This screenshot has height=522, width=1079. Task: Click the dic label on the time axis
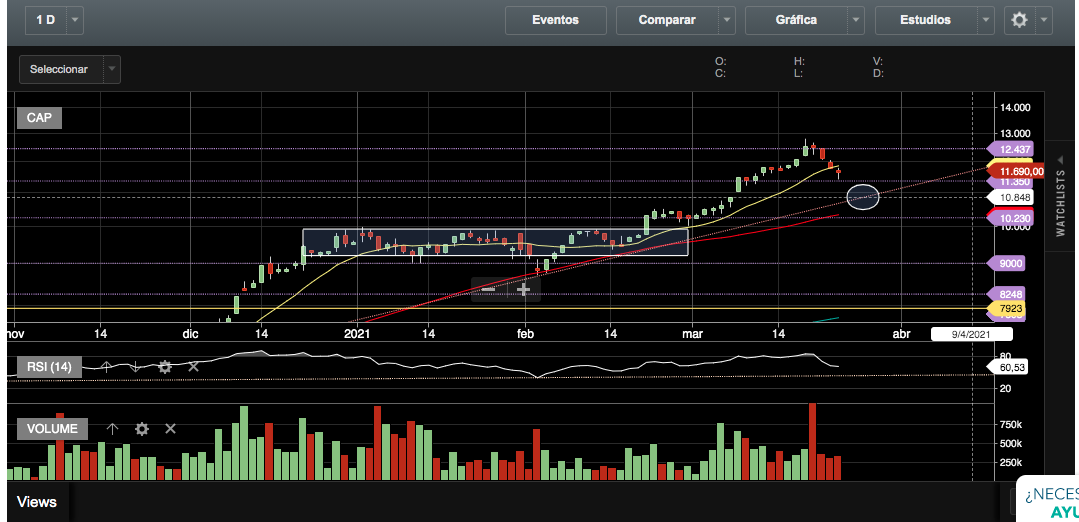(x=191, y=334)
